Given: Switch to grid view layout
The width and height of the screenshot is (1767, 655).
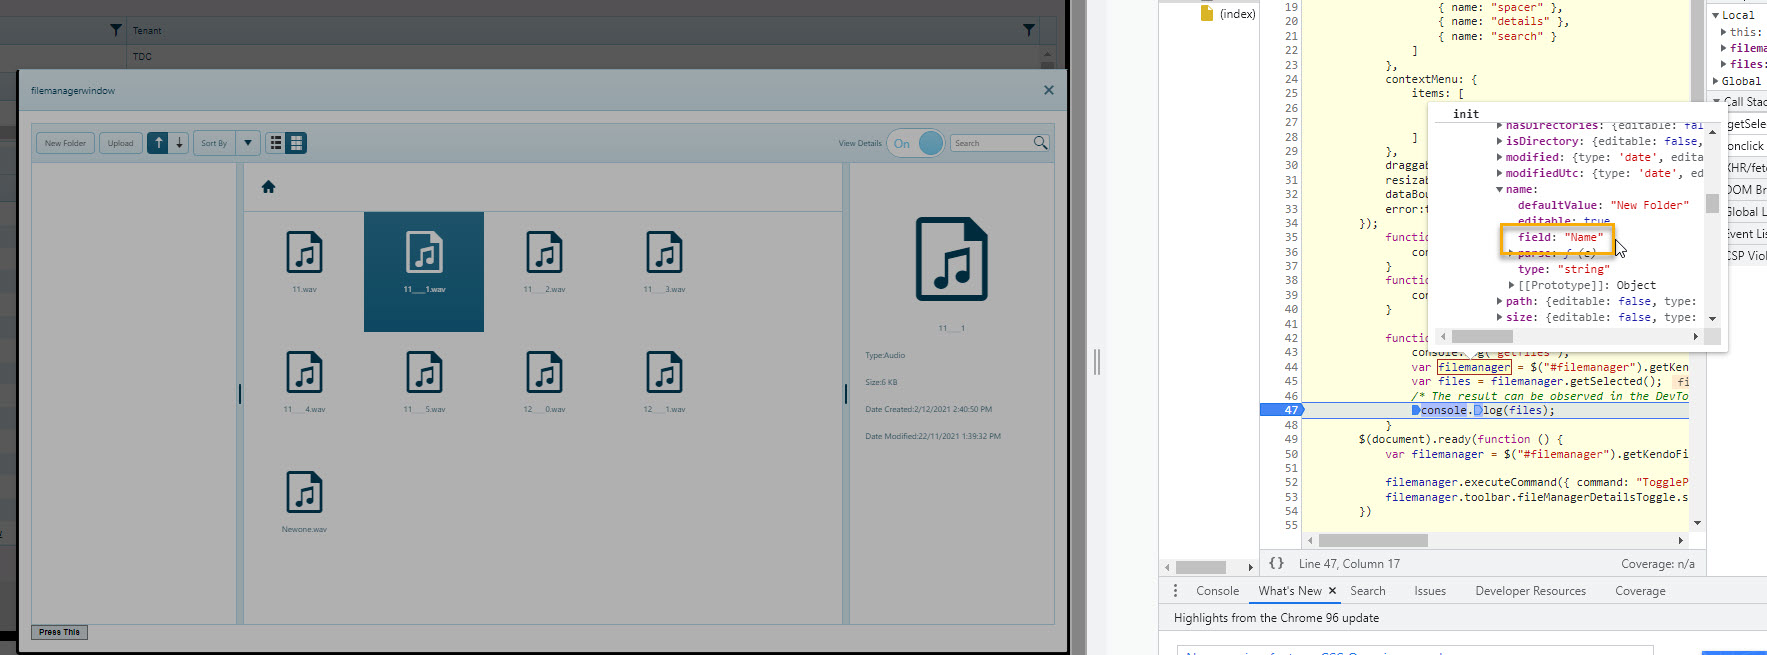Looking at the screenshot, I should click(x=296, y=143).
